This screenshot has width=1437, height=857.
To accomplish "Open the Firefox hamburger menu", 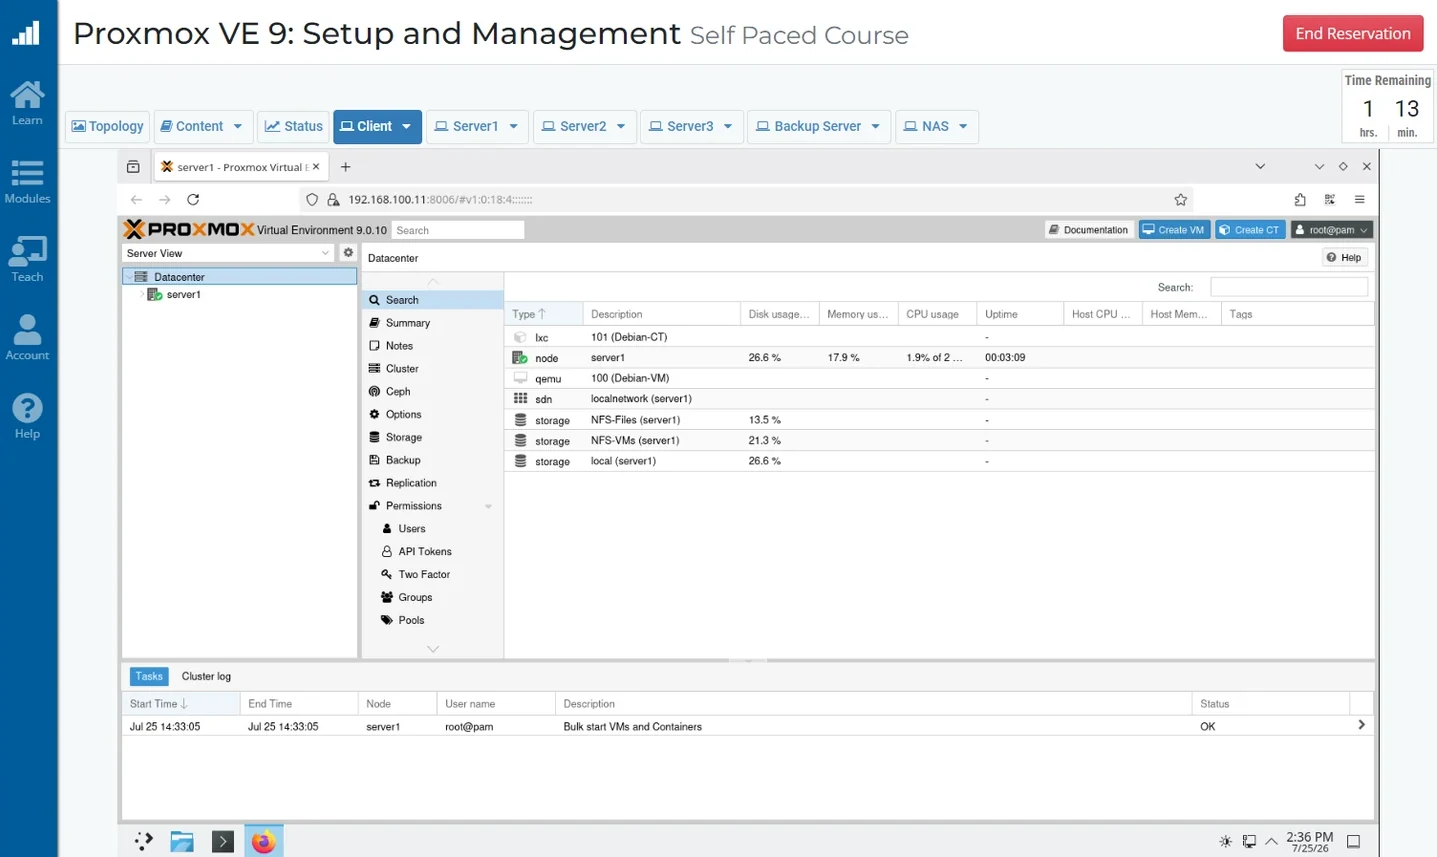I will [x=1359, y=199].
